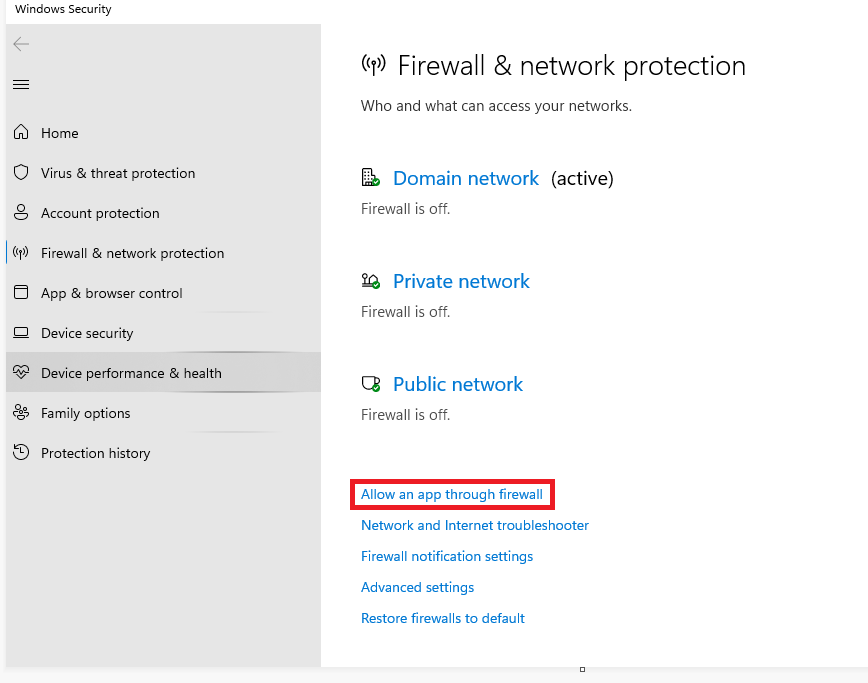
Task: Click the back arrow icon
Action: [x=21, y=44]
